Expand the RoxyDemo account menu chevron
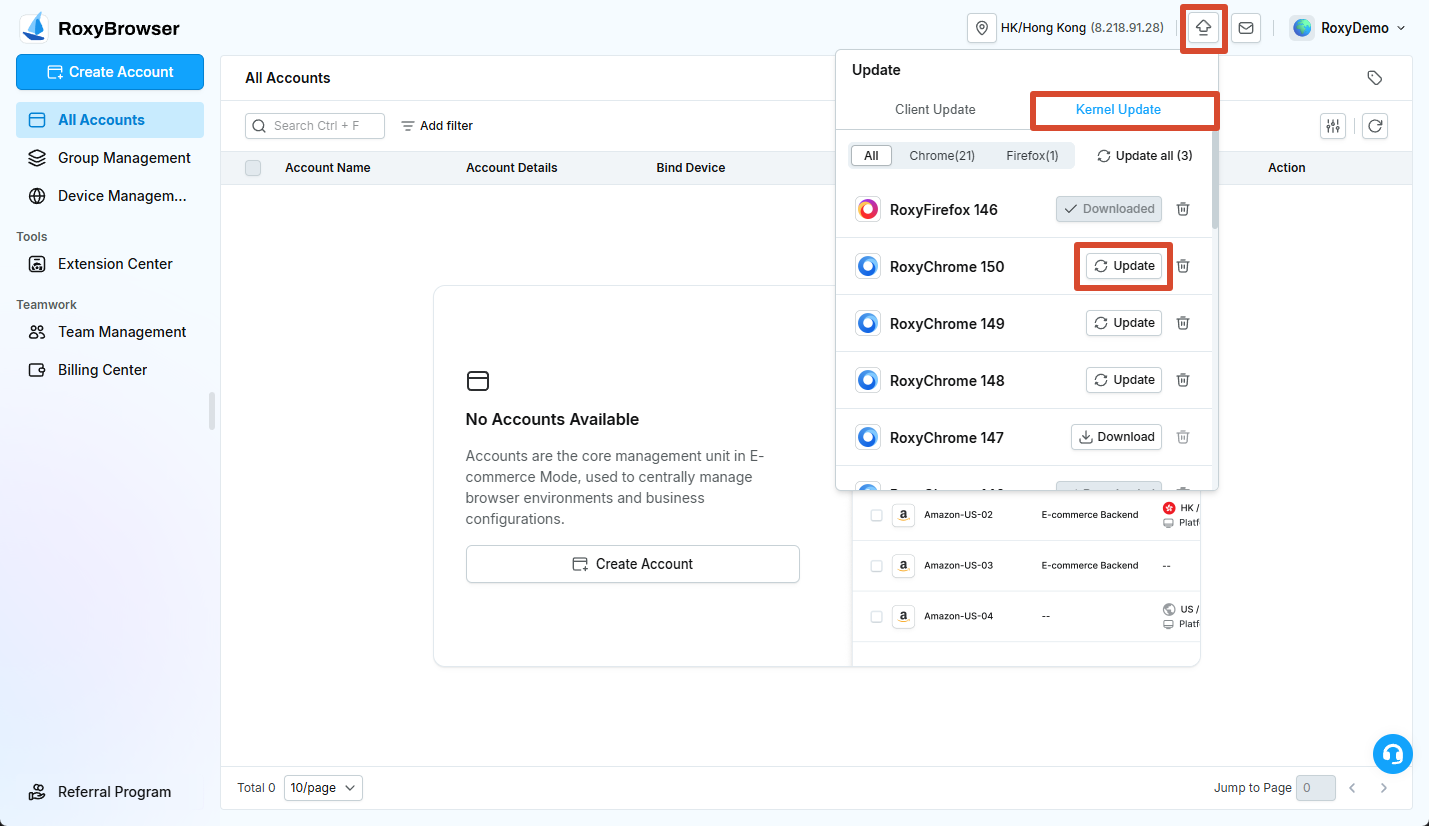This screenshot has height=826, width=1429. point(1401,28)
